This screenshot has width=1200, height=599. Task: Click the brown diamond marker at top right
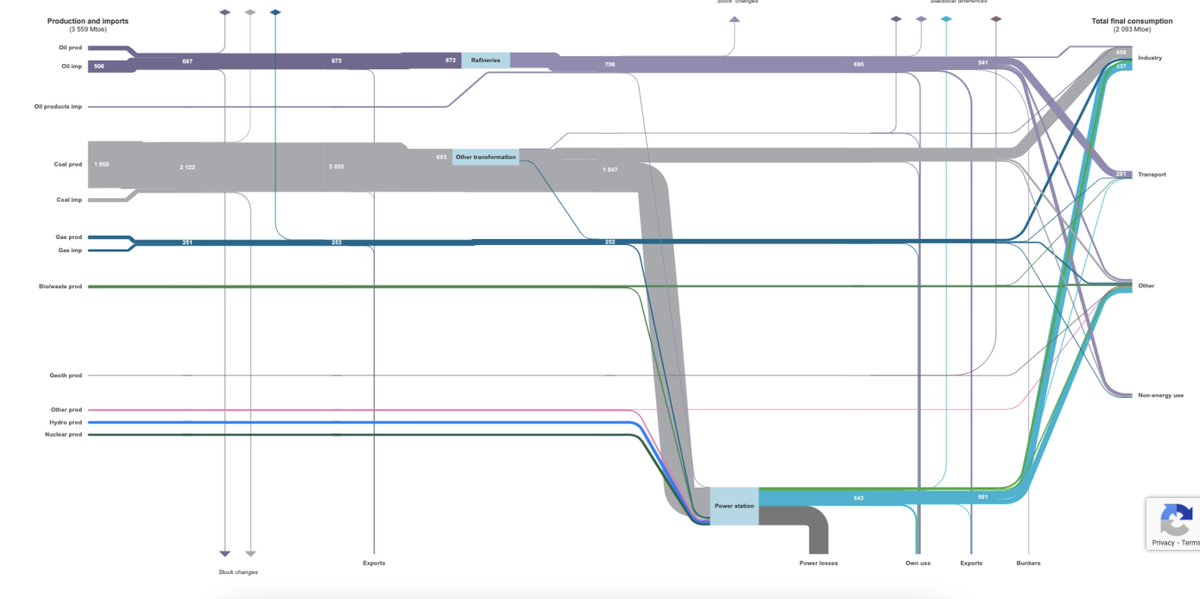(x=995, y=18)
